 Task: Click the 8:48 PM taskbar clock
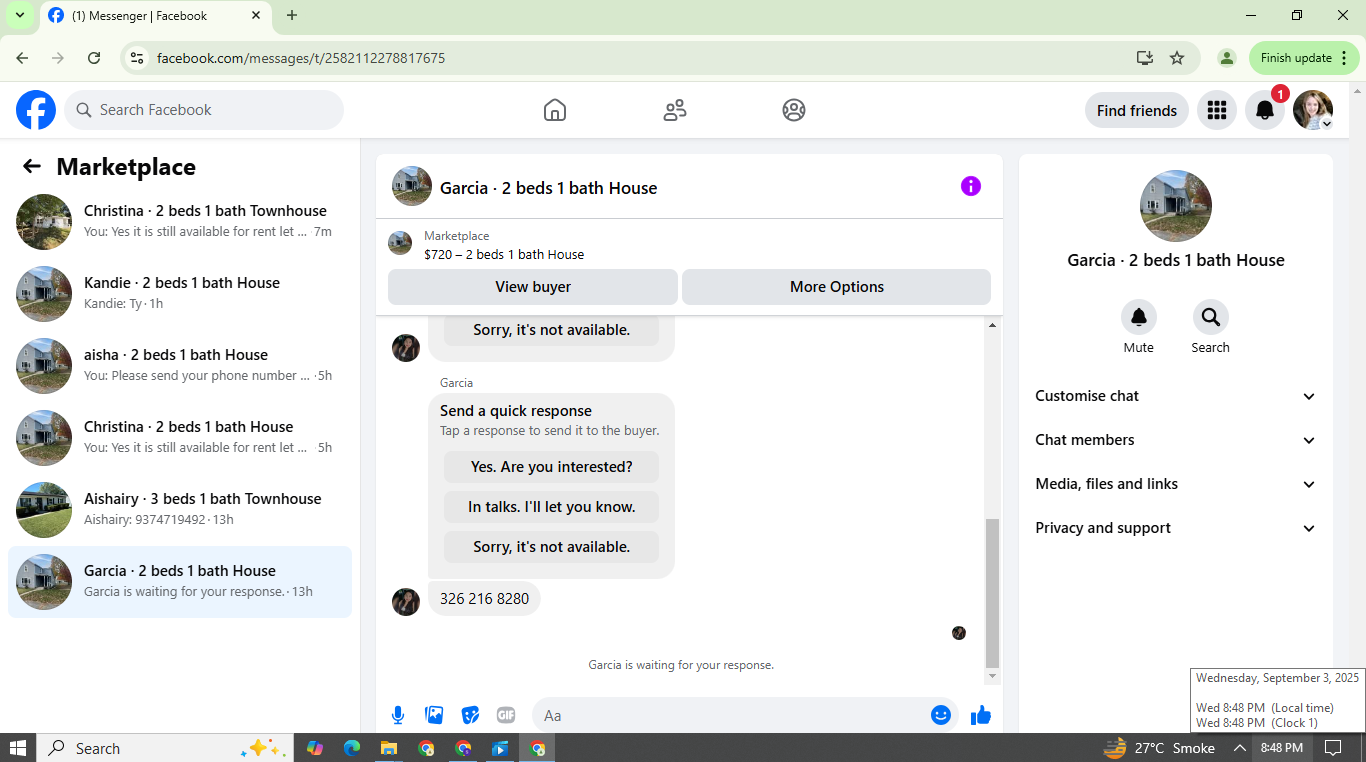click(1282, 748)
